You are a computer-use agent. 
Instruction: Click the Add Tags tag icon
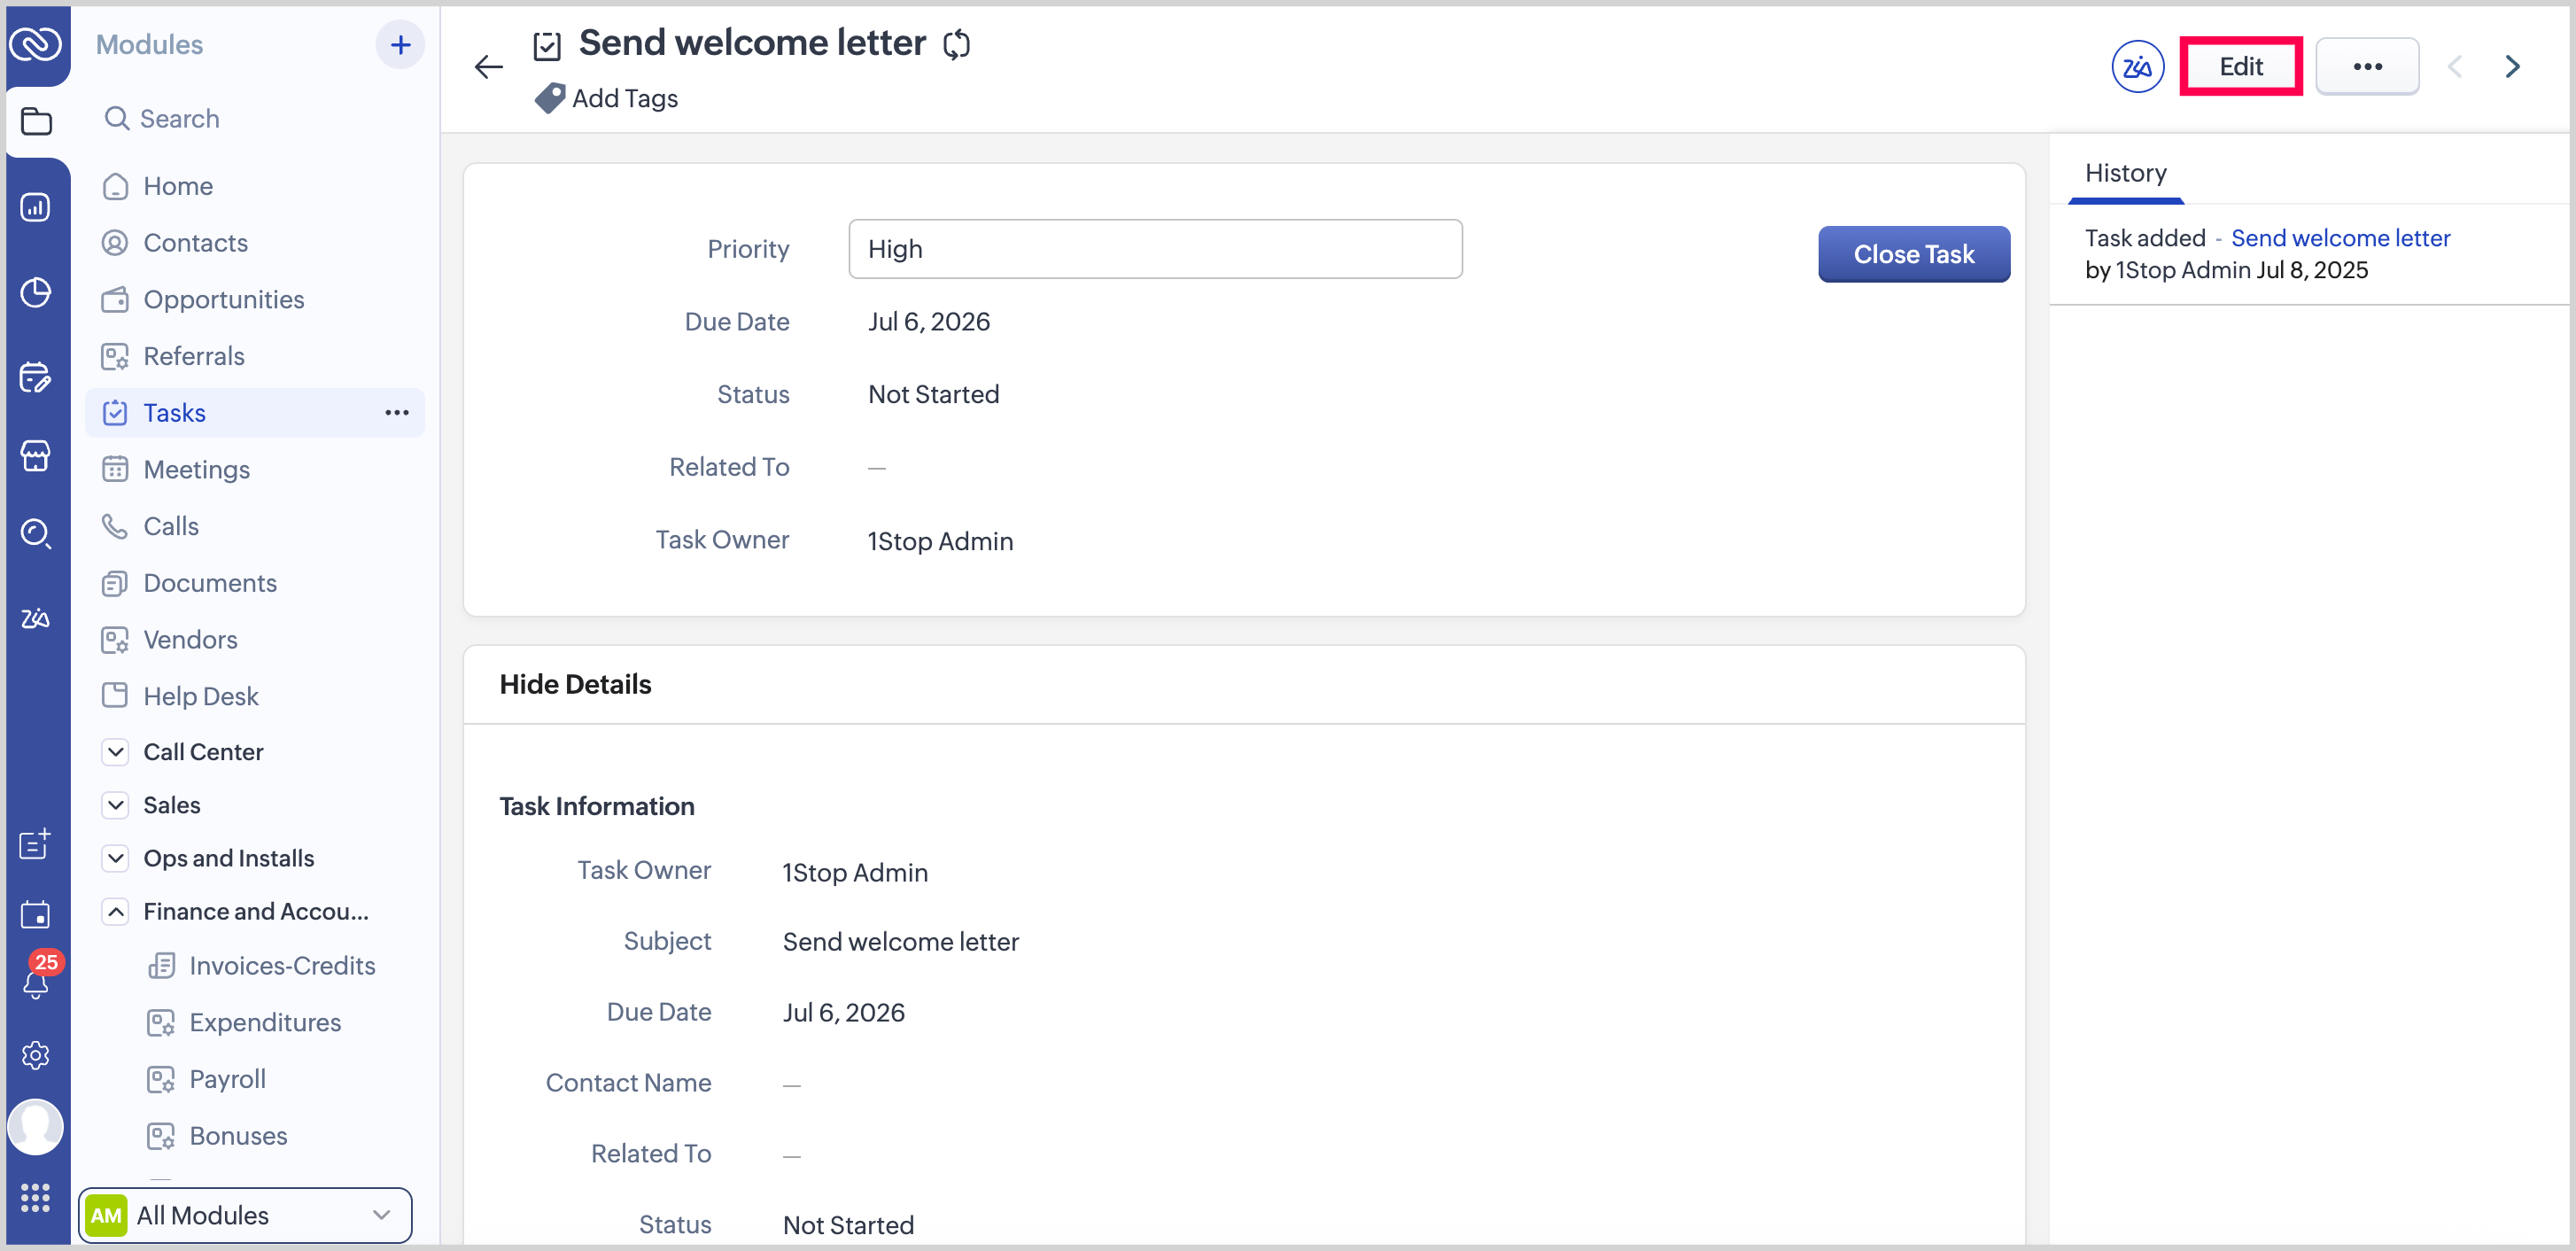[549, 98]
